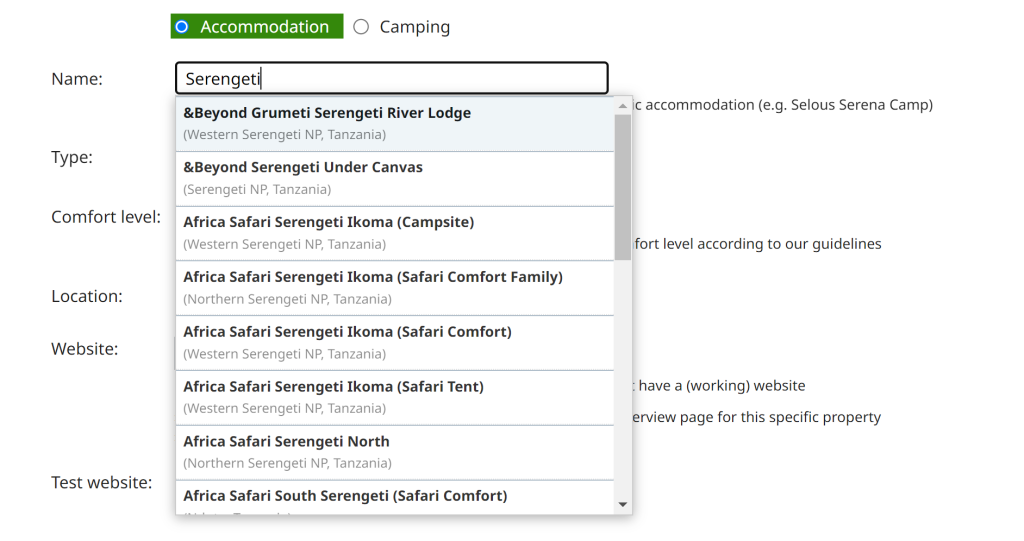1024x541 pixels.
Task: Click the Type: field label
Action: point(72,157)
